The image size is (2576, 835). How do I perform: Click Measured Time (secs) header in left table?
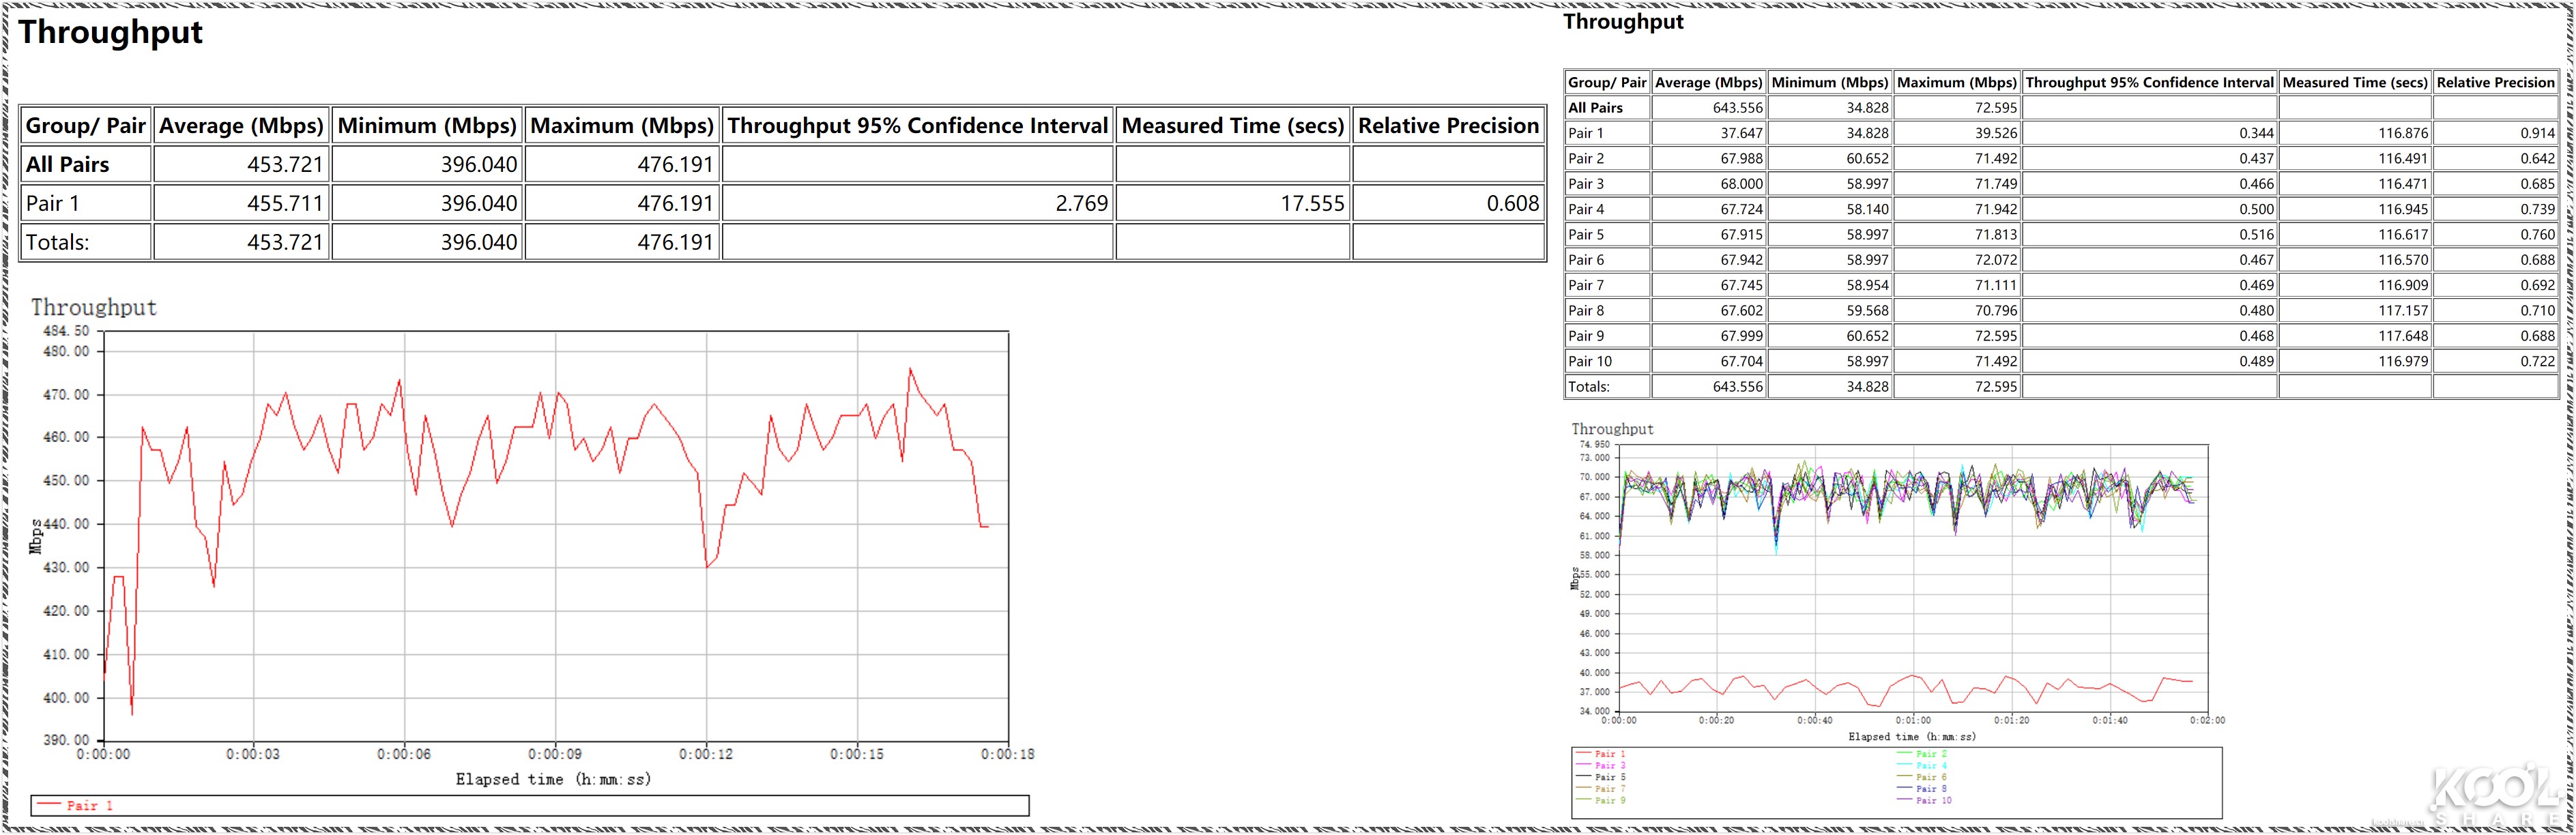pos(1232,126)
